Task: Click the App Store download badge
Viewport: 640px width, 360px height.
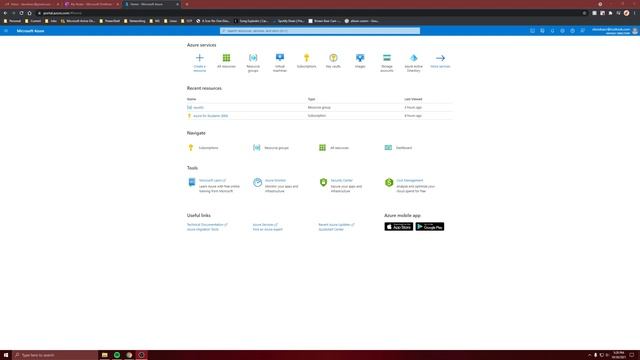Action: coord(399,227)
